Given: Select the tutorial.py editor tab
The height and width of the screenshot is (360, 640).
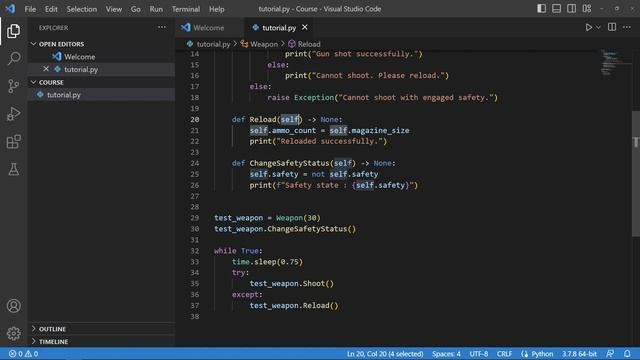Looking at the screenshot, I should (279, 28).
